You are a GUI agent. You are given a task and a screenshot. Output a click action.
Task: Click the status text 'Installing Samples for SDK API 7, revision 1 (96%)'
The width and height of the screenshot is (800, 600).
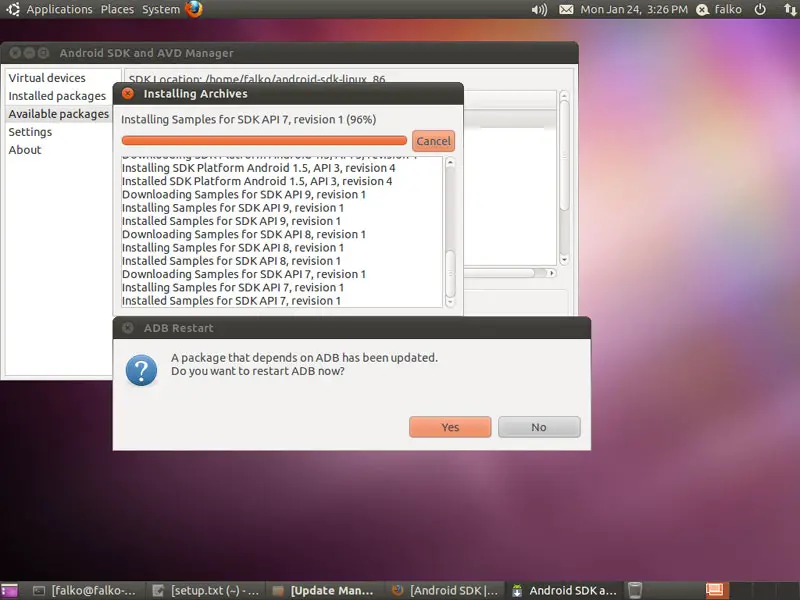click(248, 119)
